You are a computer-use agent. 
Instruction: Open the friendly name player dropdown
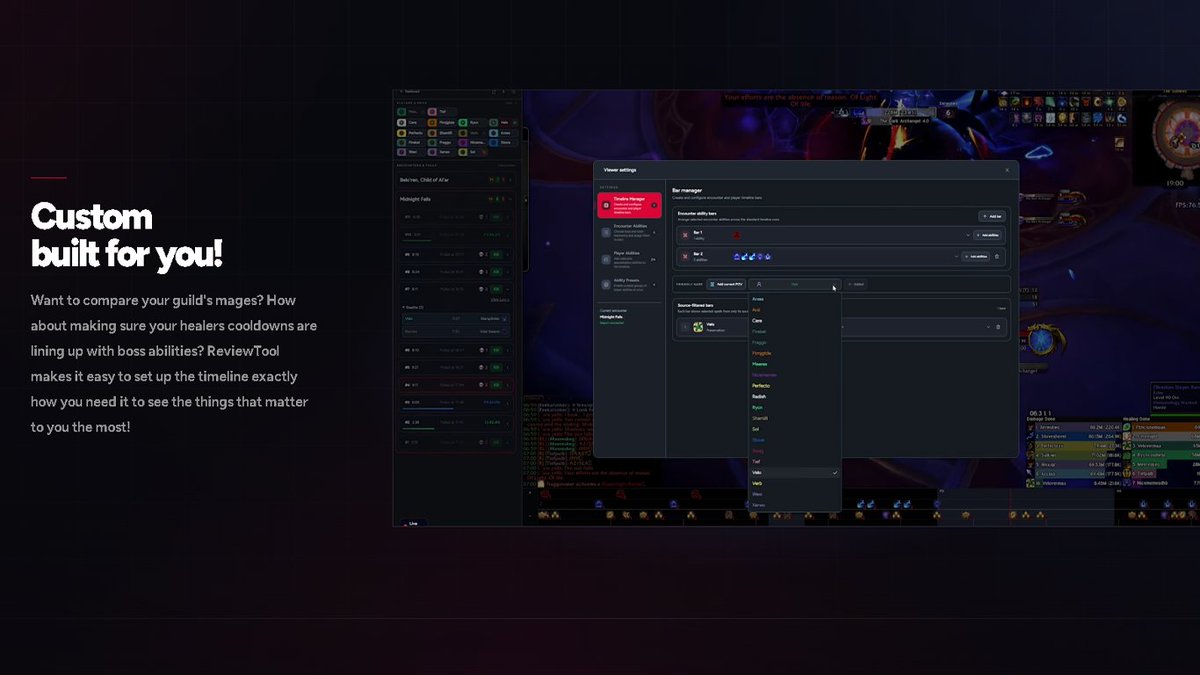click(x=794, y=285)
